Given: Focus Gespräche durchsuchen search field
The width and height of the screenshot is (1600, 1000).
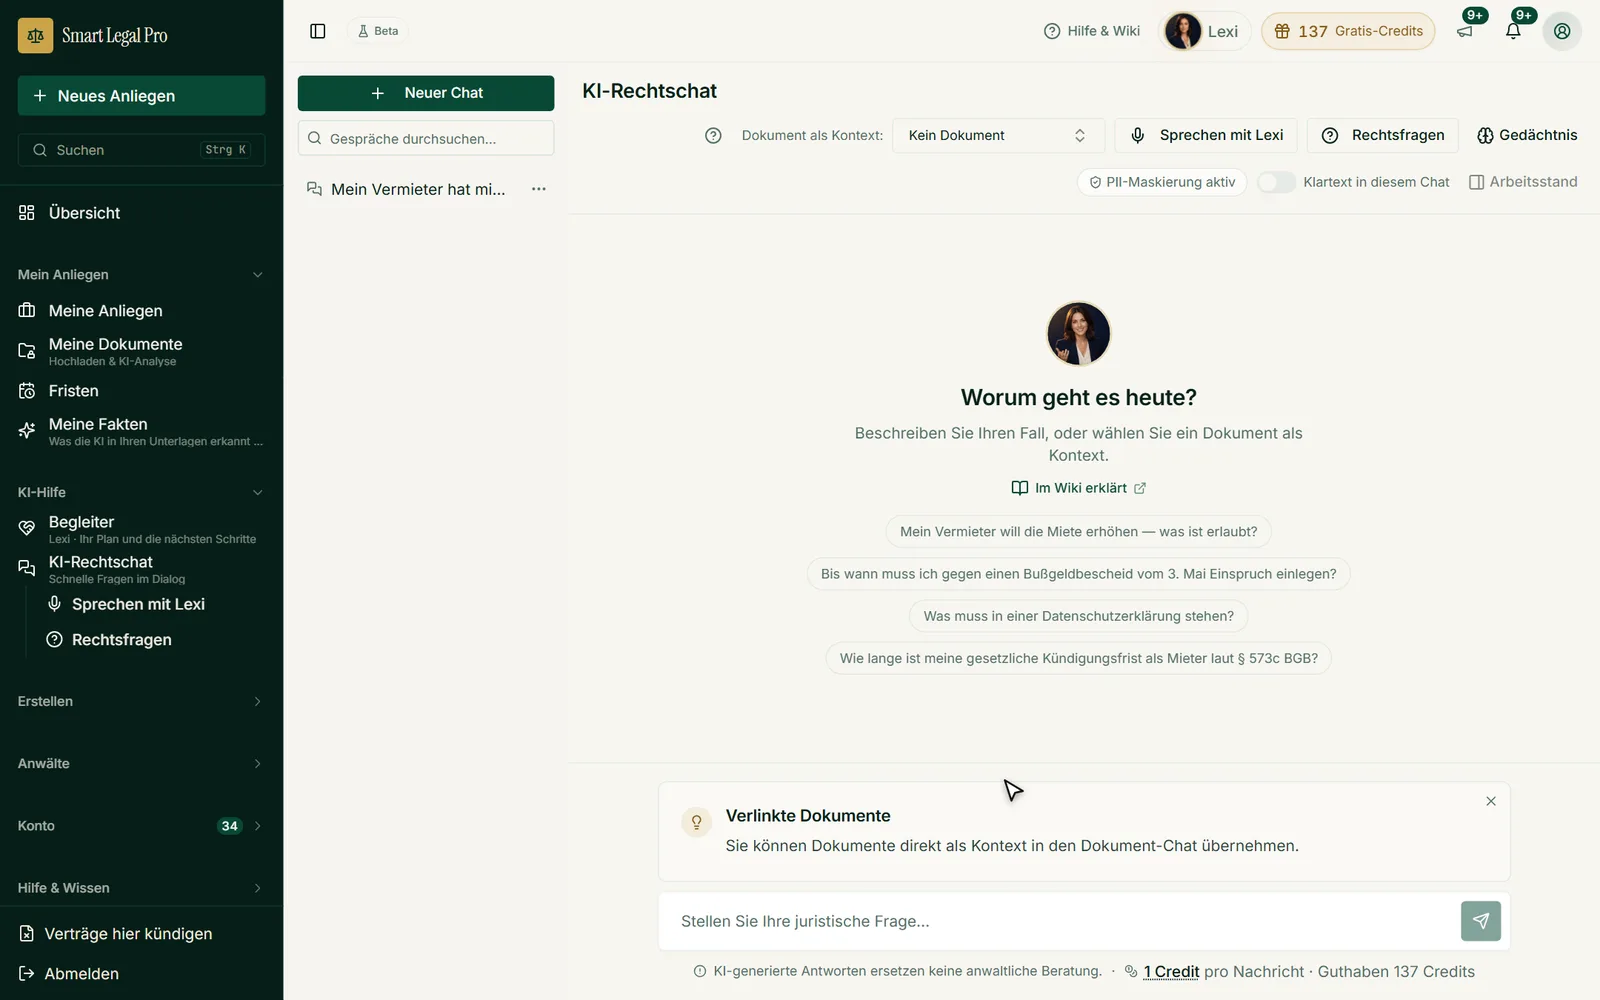Looking at the screenshot, I should pyautogui.click(x=426, y=138).
